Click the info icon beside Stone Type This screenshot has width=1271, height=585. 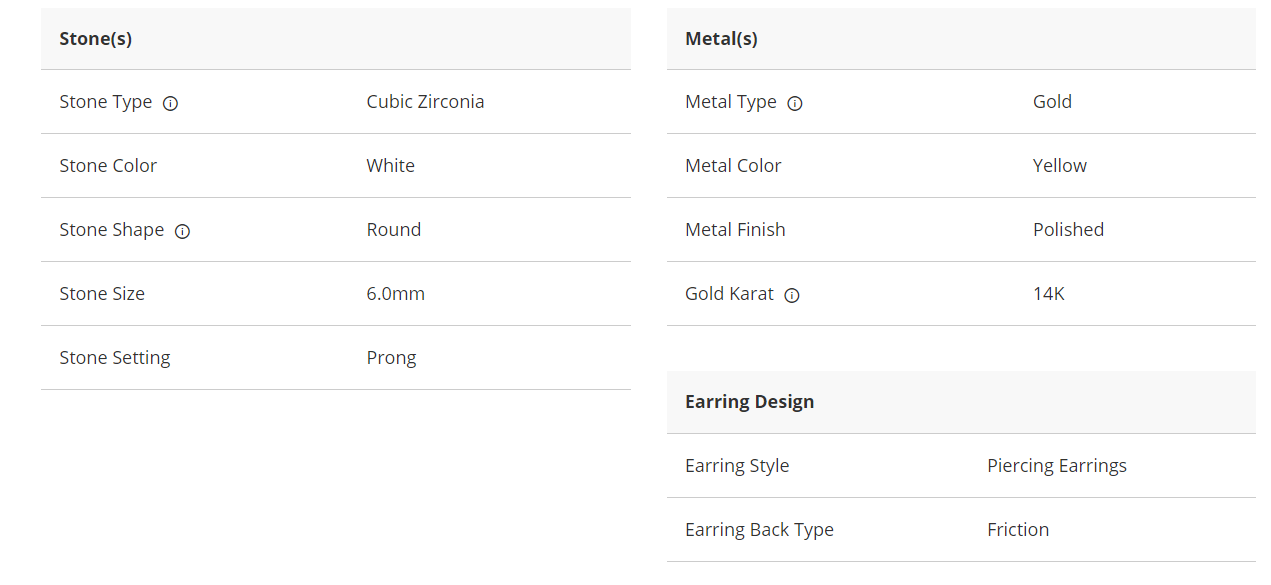pyautogui.click(x=171, y=103)
